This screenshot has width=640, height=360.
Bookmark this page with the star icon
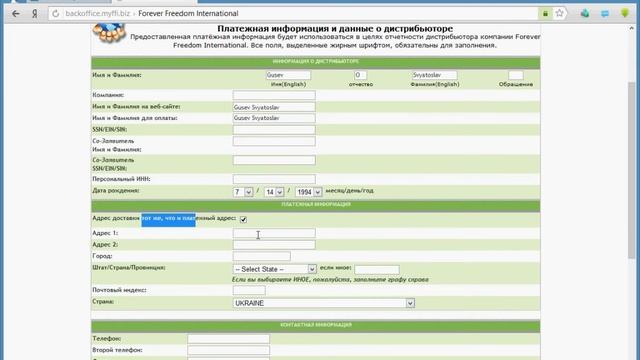[x=560, y=13]
